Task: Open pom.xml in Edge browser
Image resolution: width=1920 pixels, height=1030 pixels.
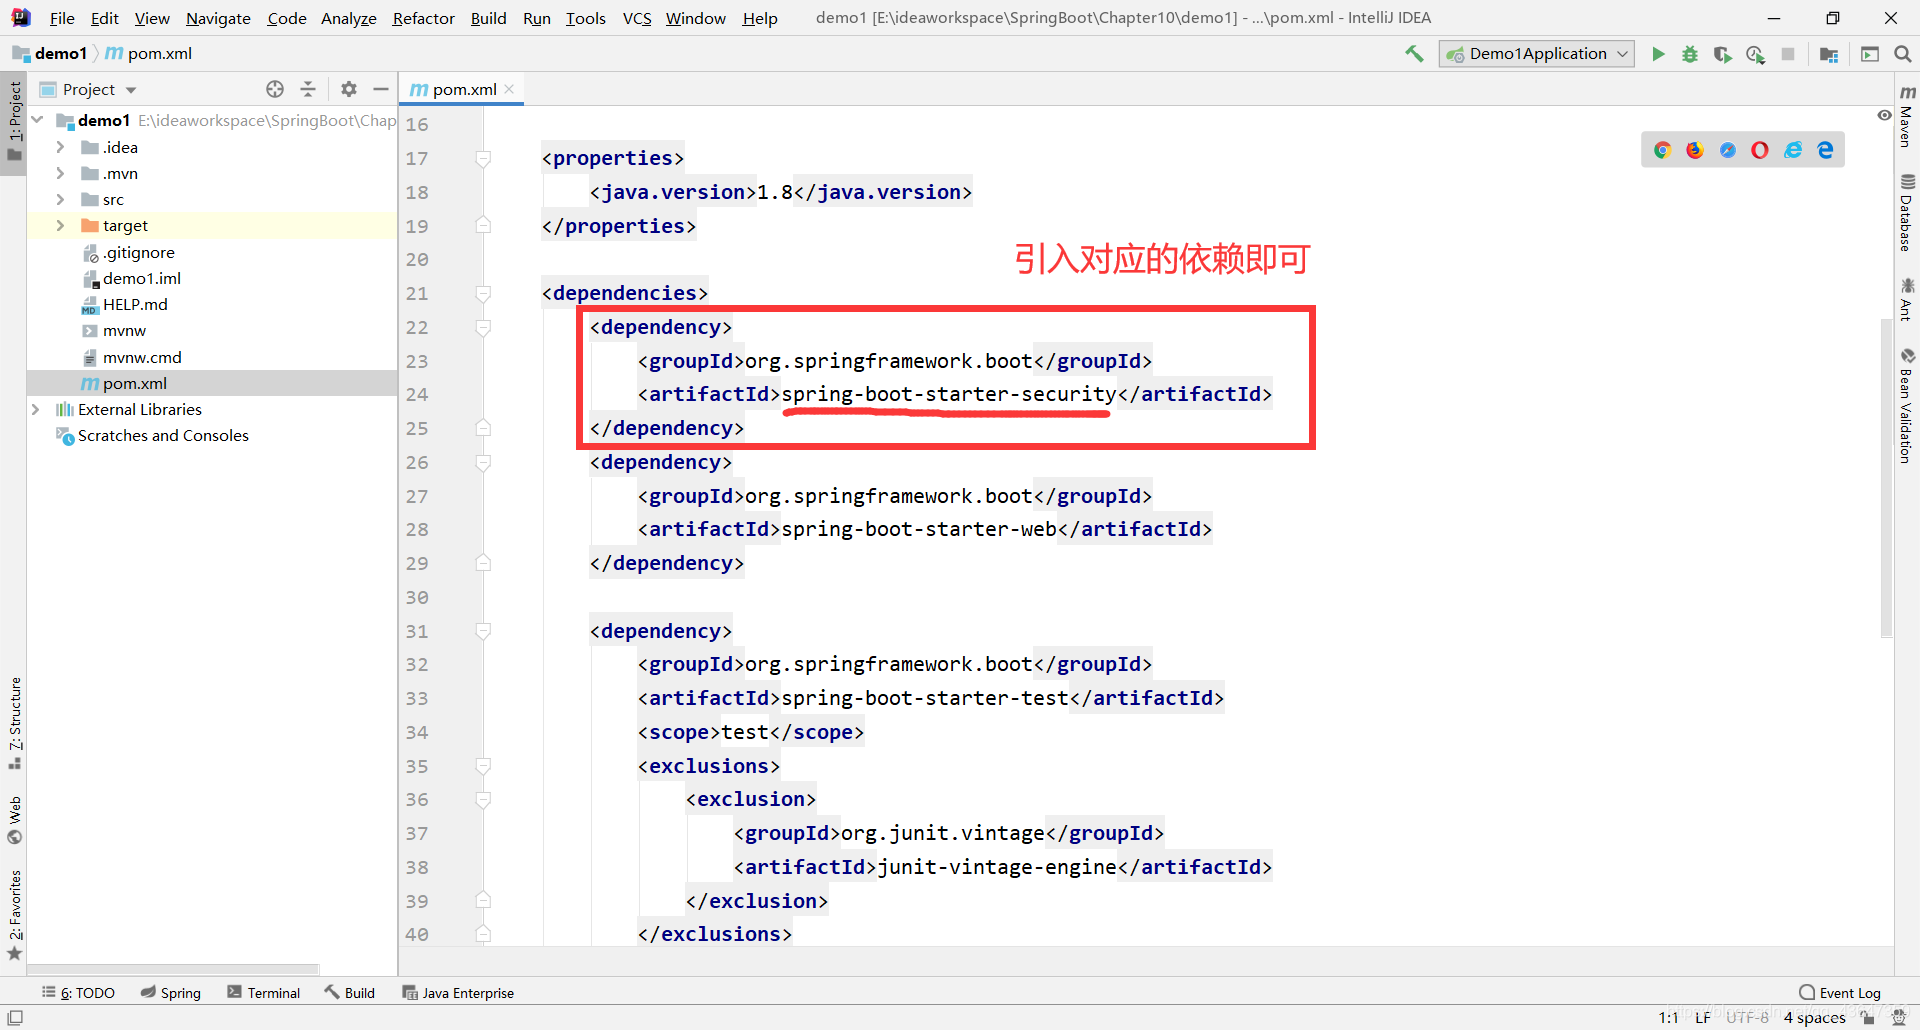Action: pos(1825,150)
